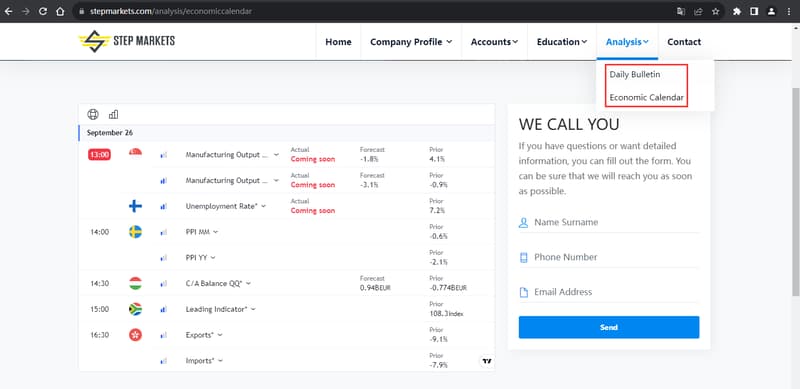This screenshot has height=389, width=800.
Task: Click the 16:30 time label
Action: click(99, 335)
